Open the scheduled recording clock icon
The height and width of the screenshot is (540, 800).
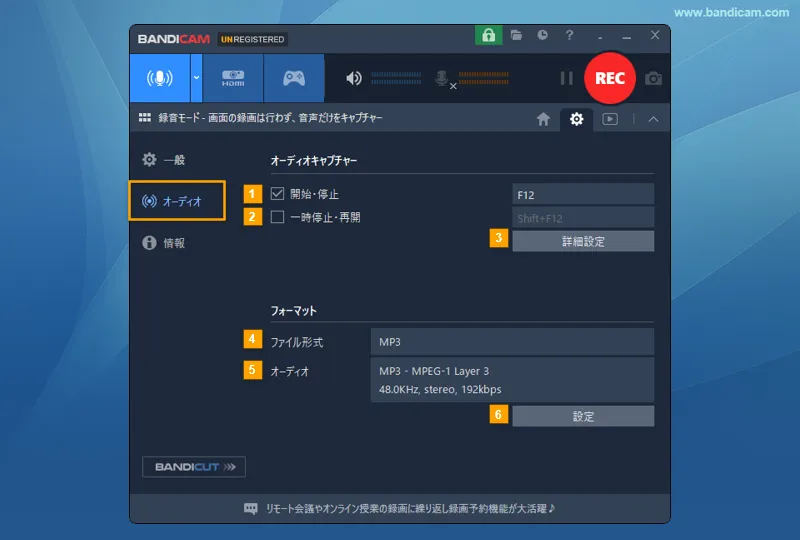coord(542,35)
